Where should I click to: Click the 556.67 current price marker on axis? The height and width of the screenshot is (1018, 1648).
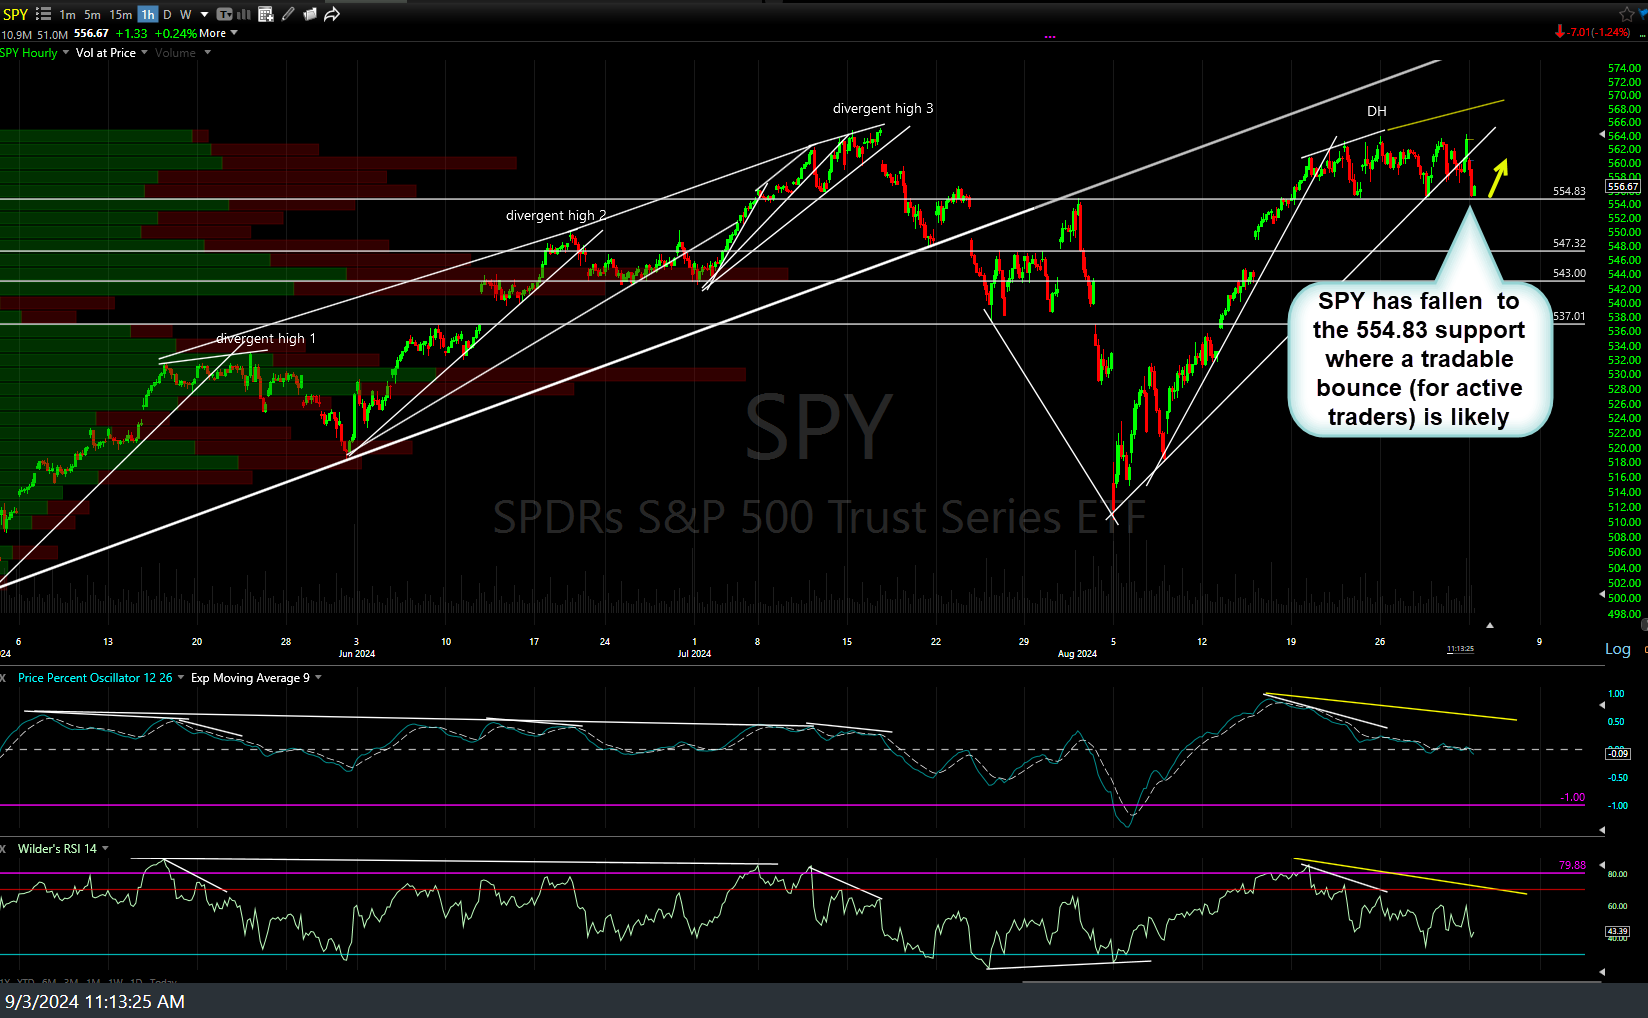[x=1622, y=186]
